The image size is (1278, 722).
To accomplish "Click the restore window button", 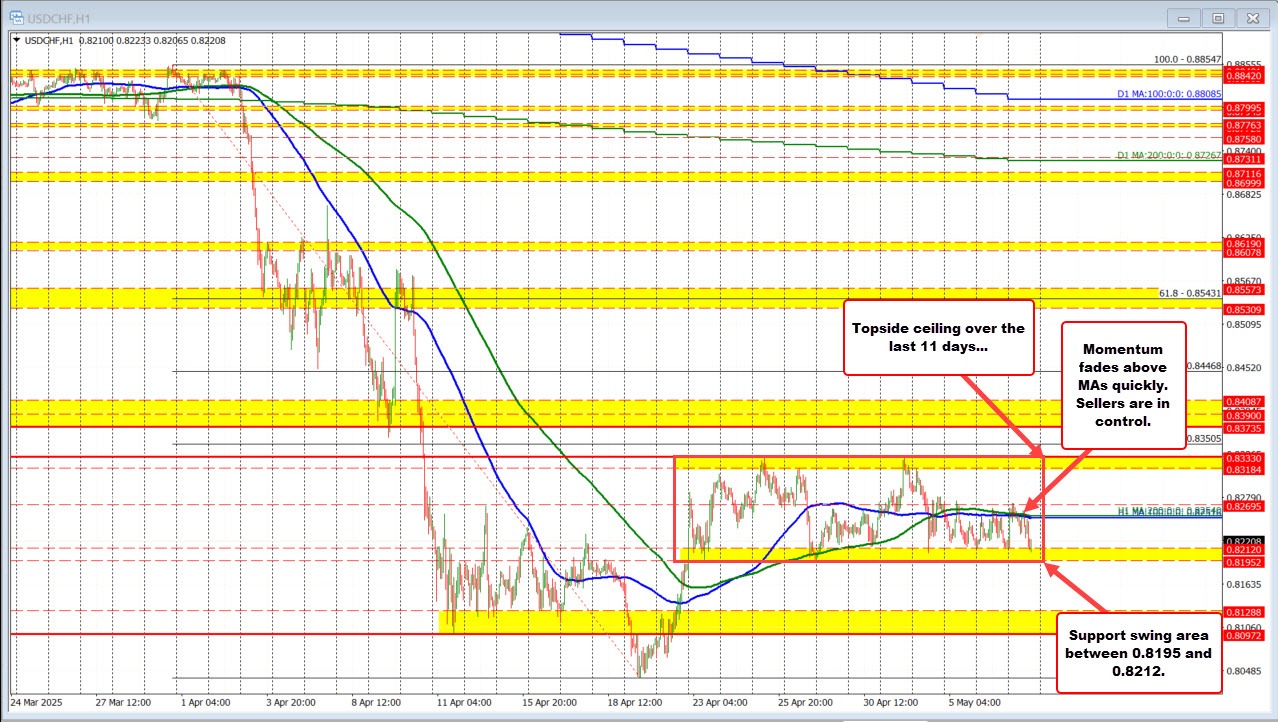I will click(x=1218, y=17).
